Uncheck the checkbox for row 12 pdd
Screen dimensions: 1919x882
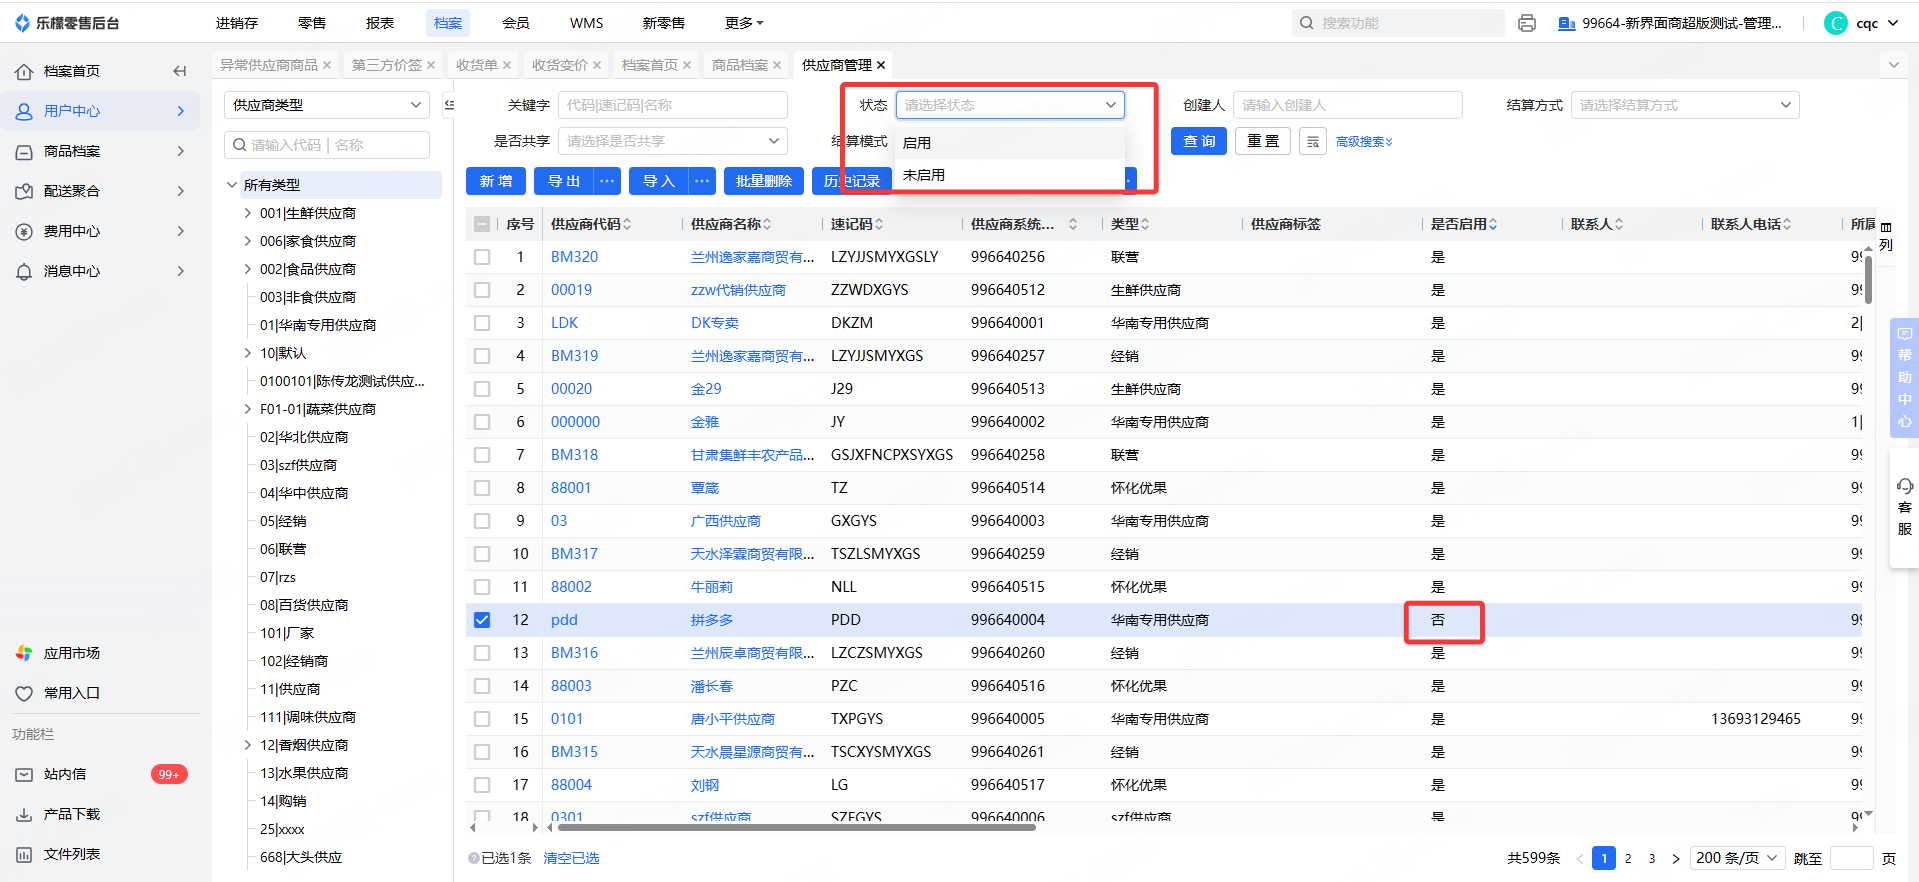click(482, 620)
